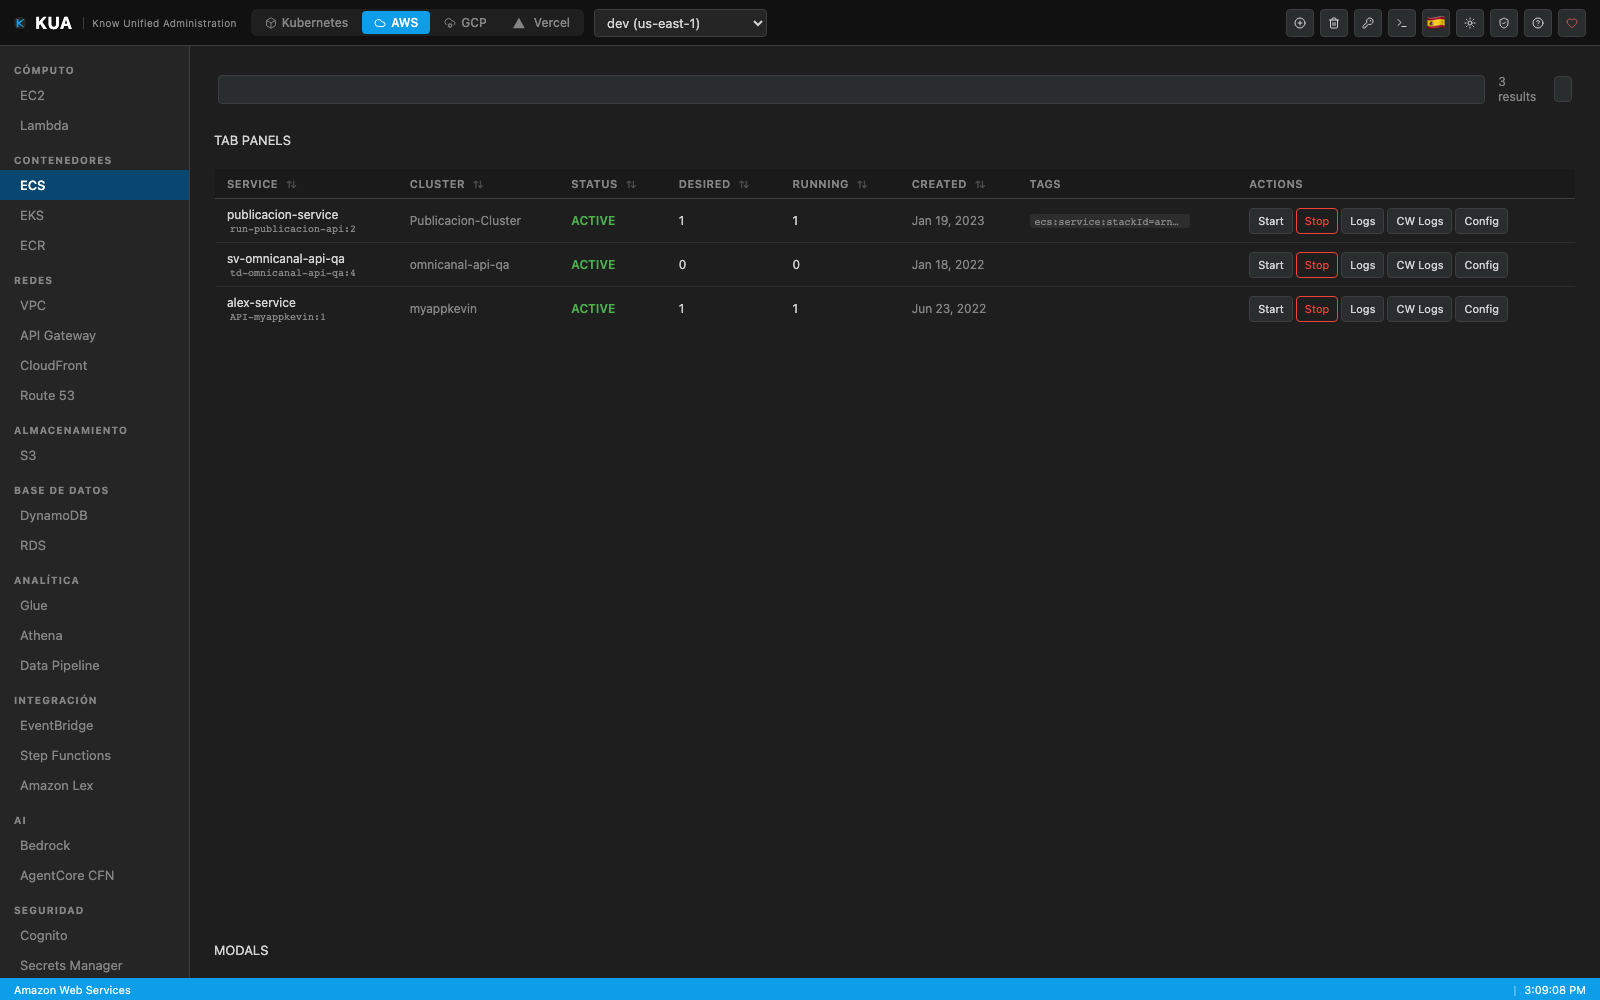Toggle the sun theme icon

tap(1470, 23)
